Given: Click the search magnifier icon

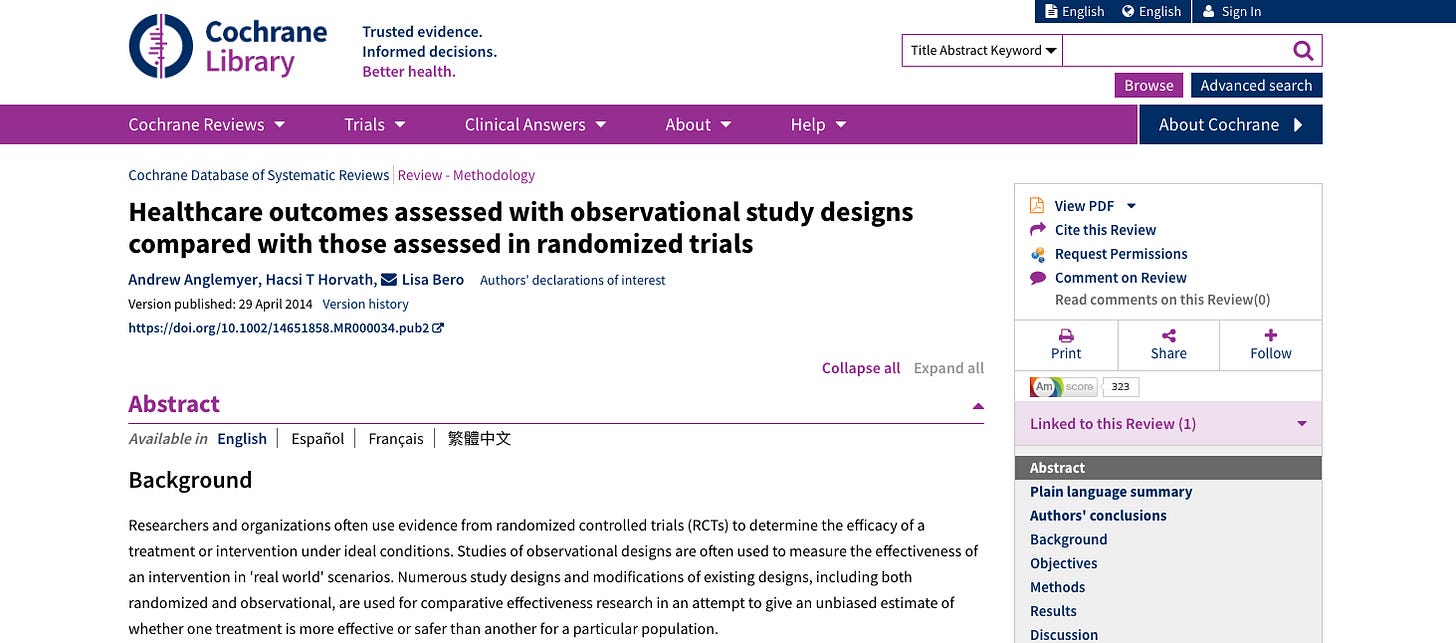Looking at the screenshot, I should pos(1302,51).
